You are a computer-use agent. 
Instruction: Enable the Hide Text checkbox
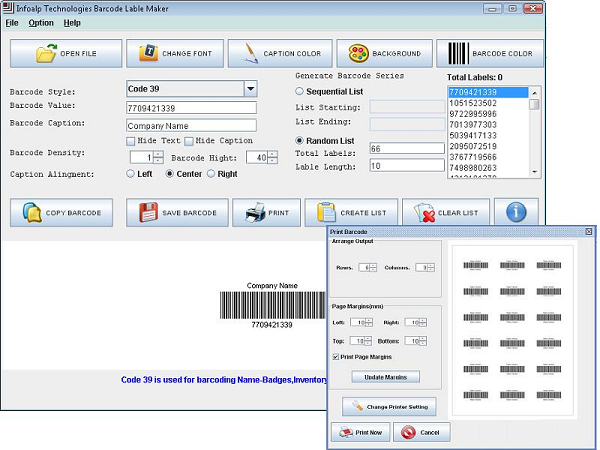point(131,141)
